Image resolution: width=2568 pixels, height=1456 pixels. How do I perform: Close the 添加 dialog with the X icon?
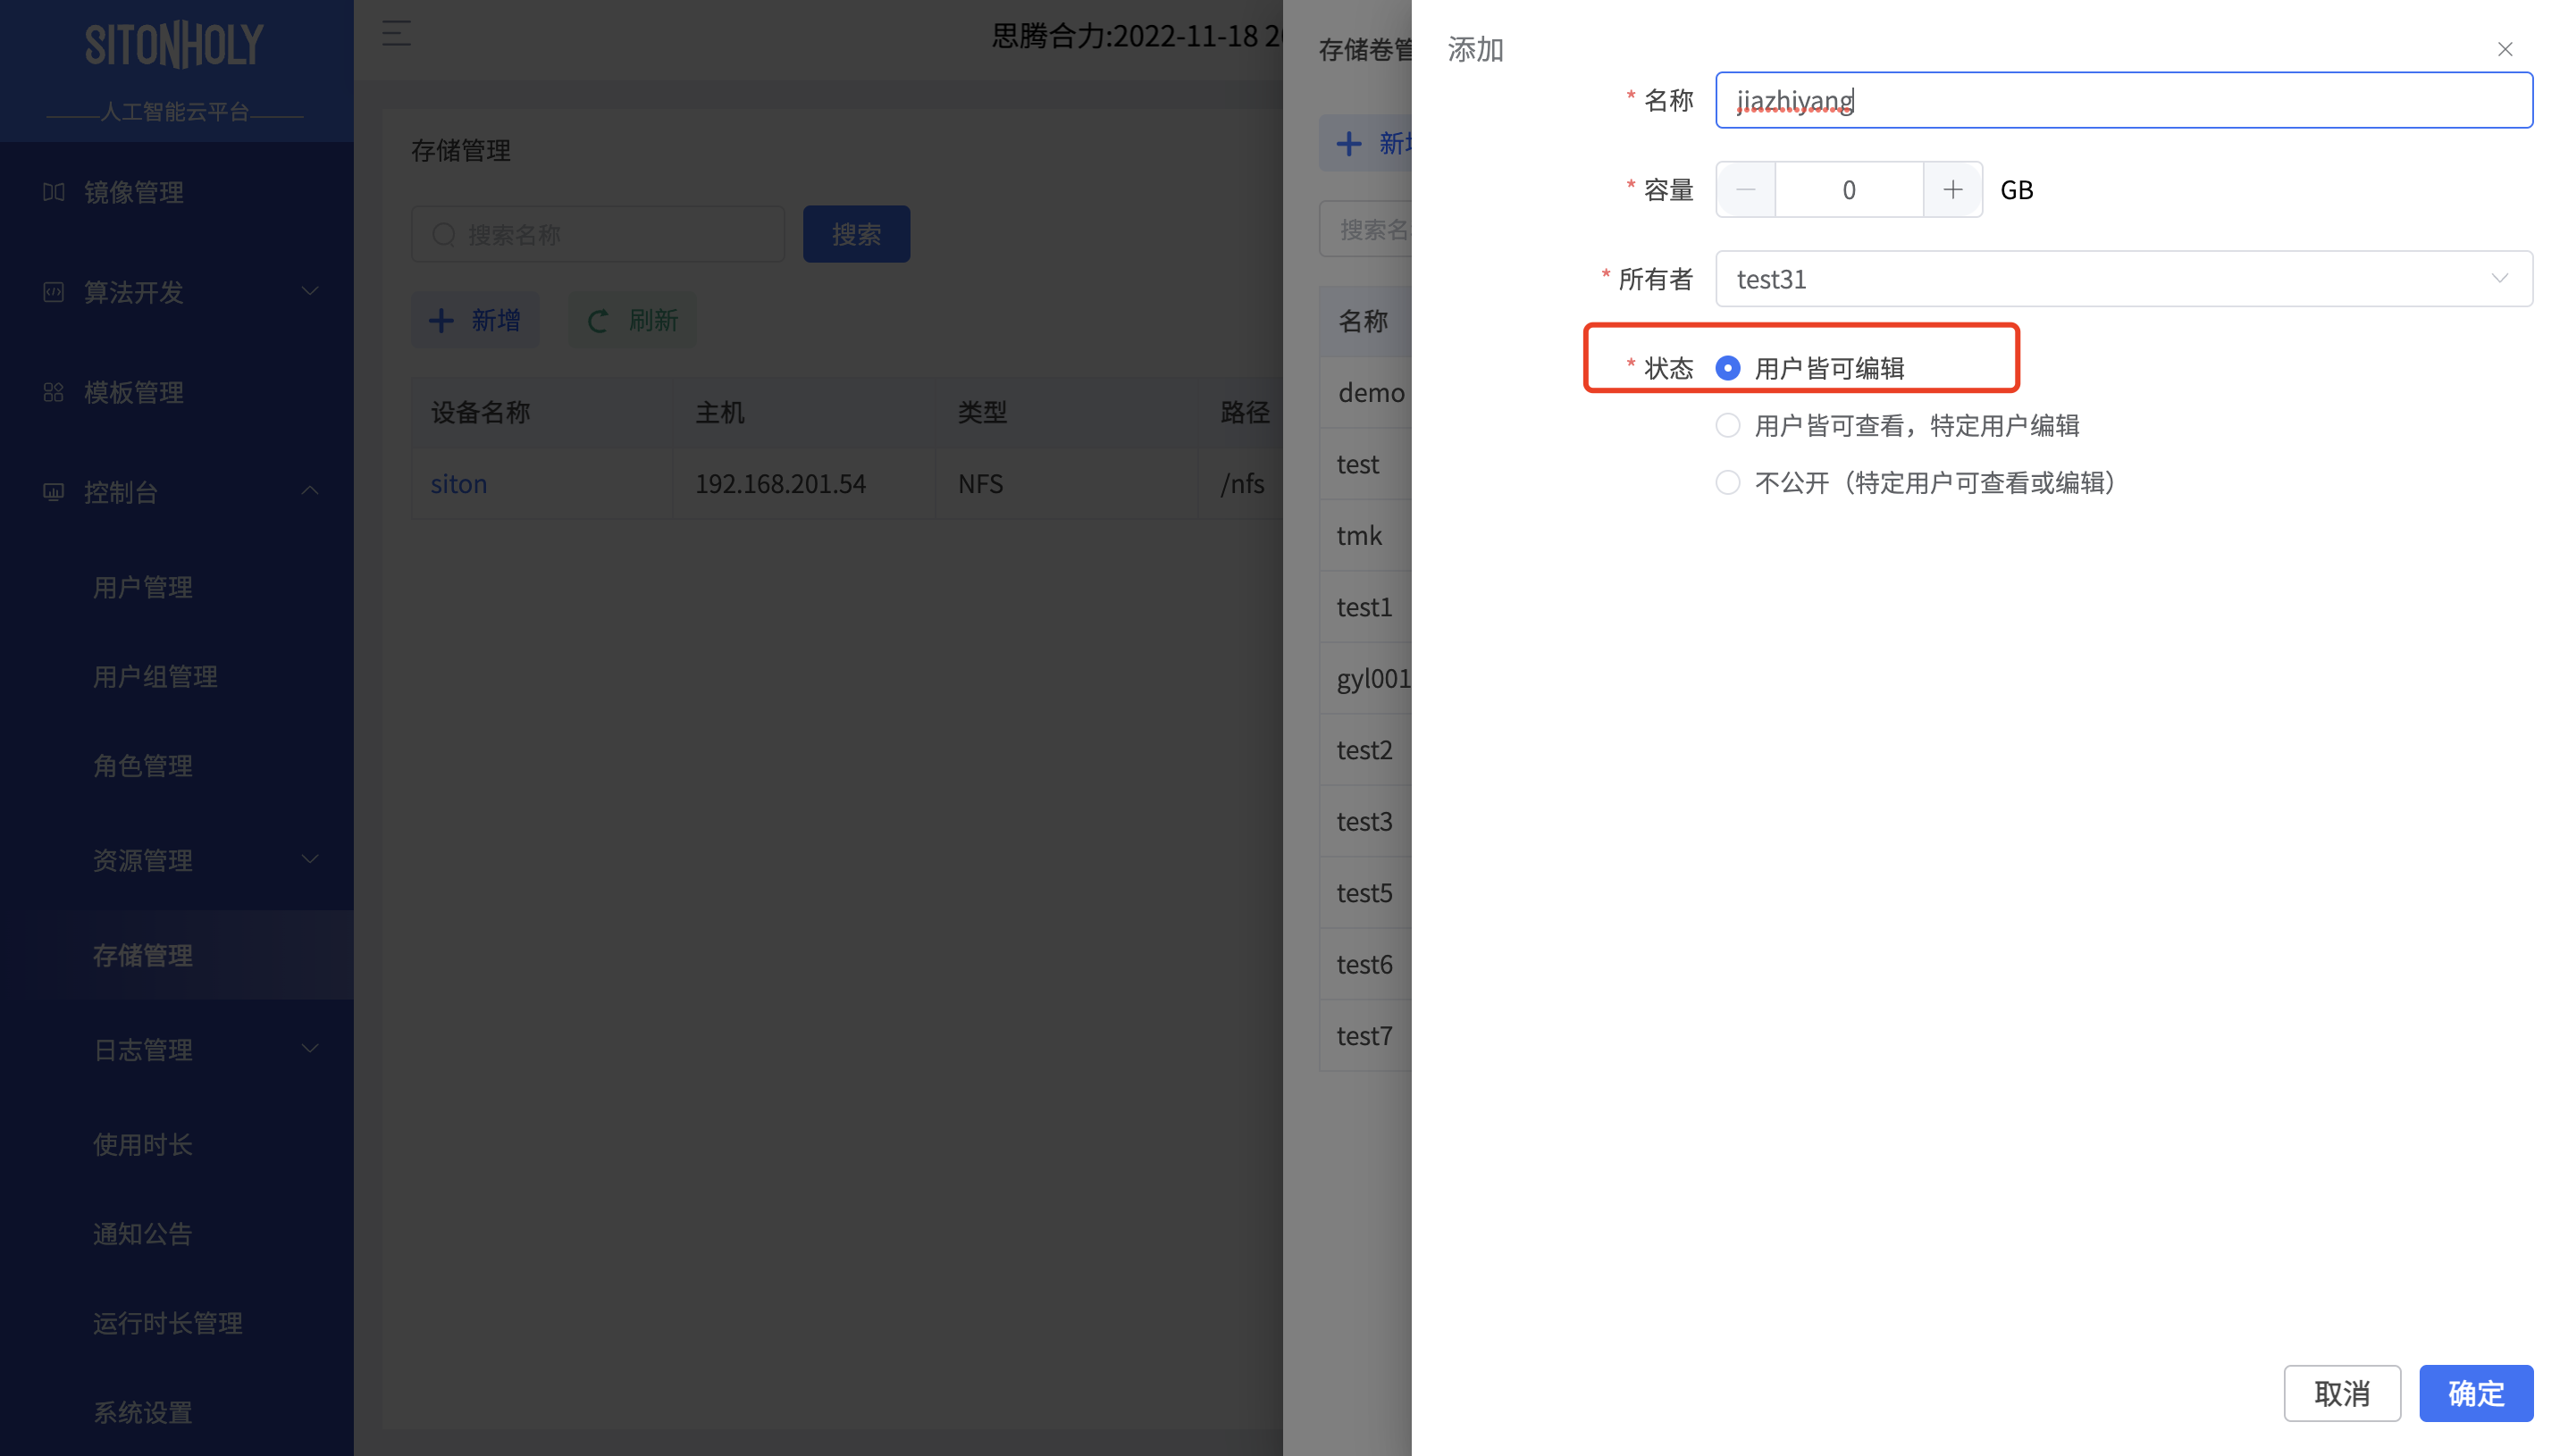click(2504, 49)
